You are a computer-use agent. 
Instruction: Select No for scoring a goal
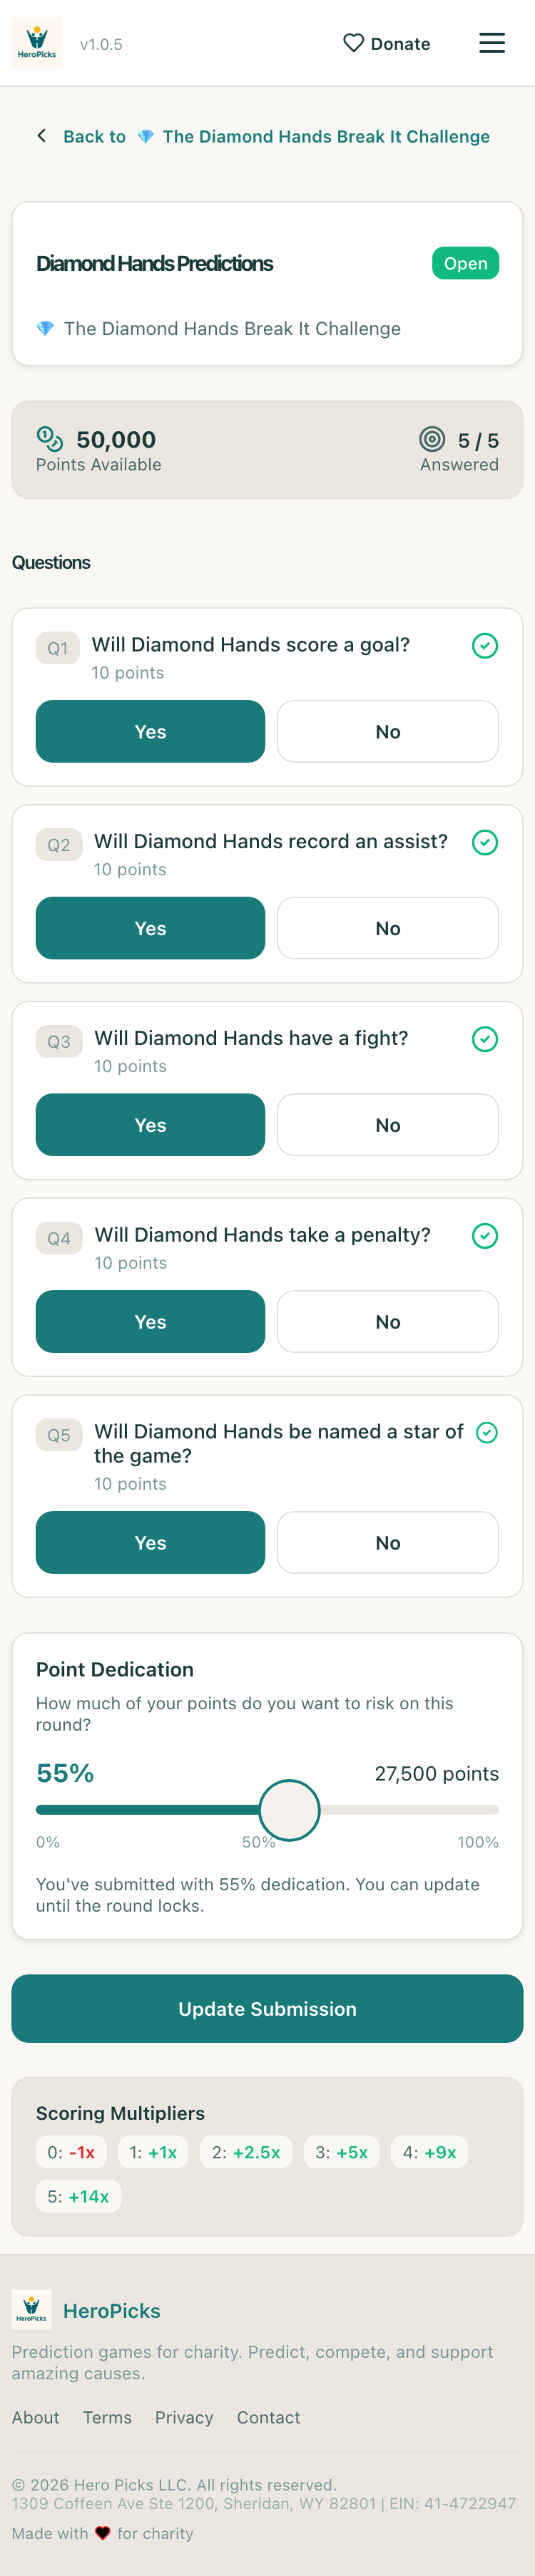[387, 732]
